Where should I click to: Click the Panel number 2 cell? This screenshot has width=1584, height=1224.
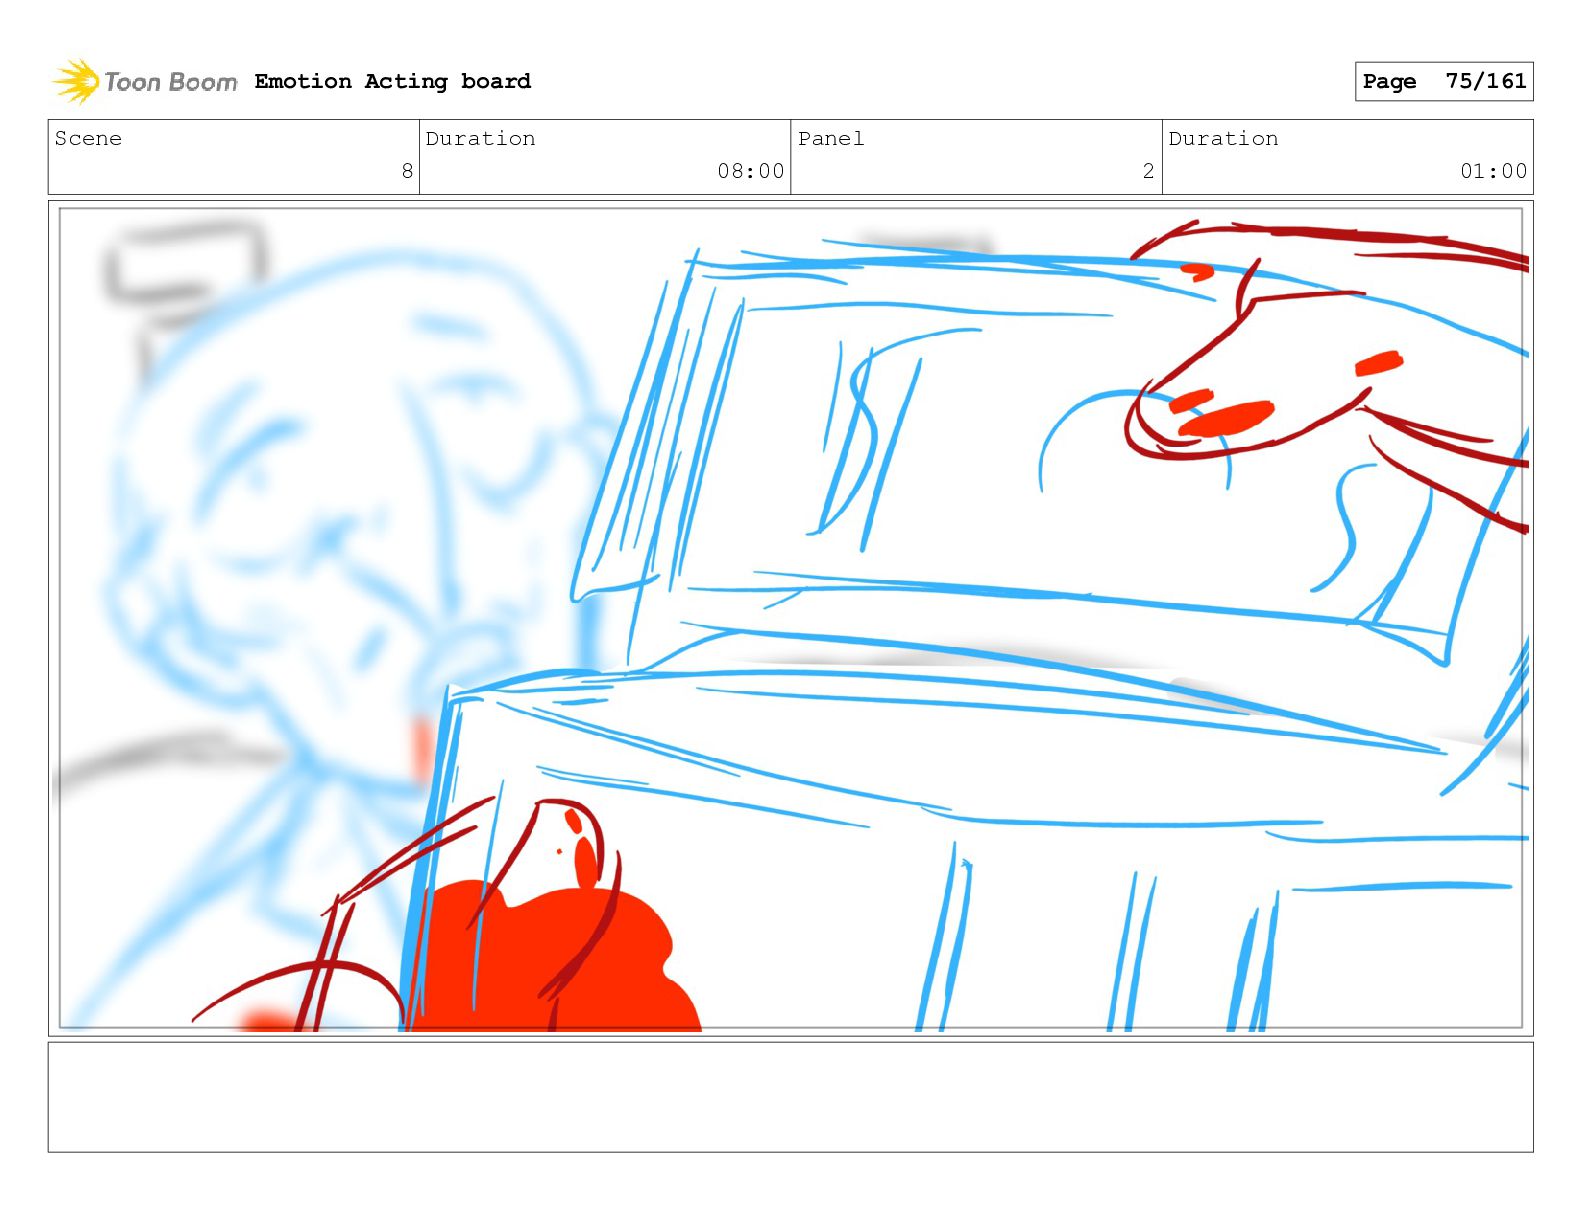976,157
